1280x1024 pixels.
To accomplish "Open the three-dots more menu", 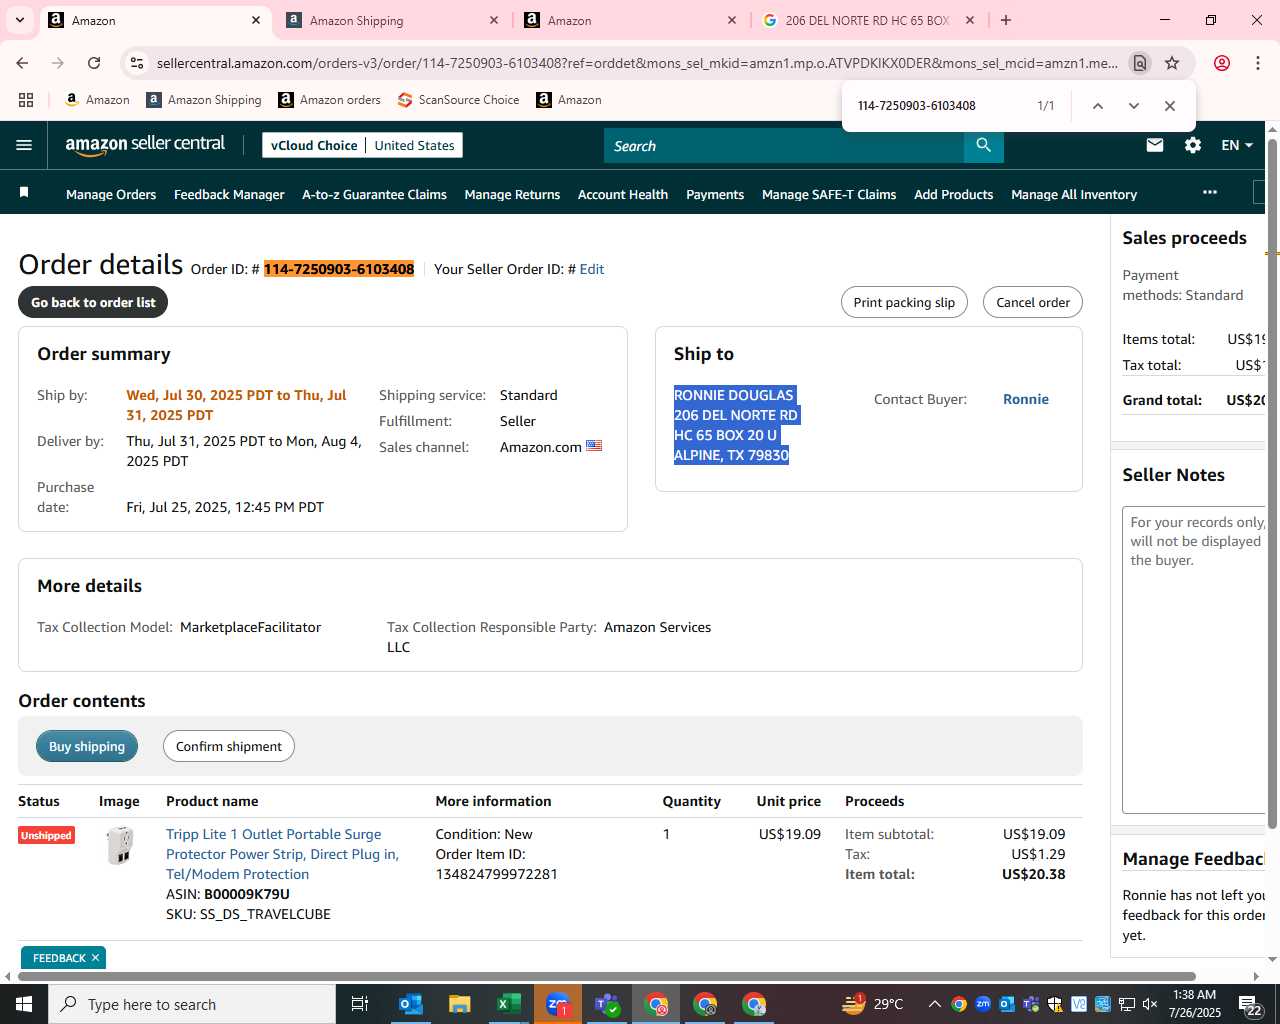I will 1210,192.
